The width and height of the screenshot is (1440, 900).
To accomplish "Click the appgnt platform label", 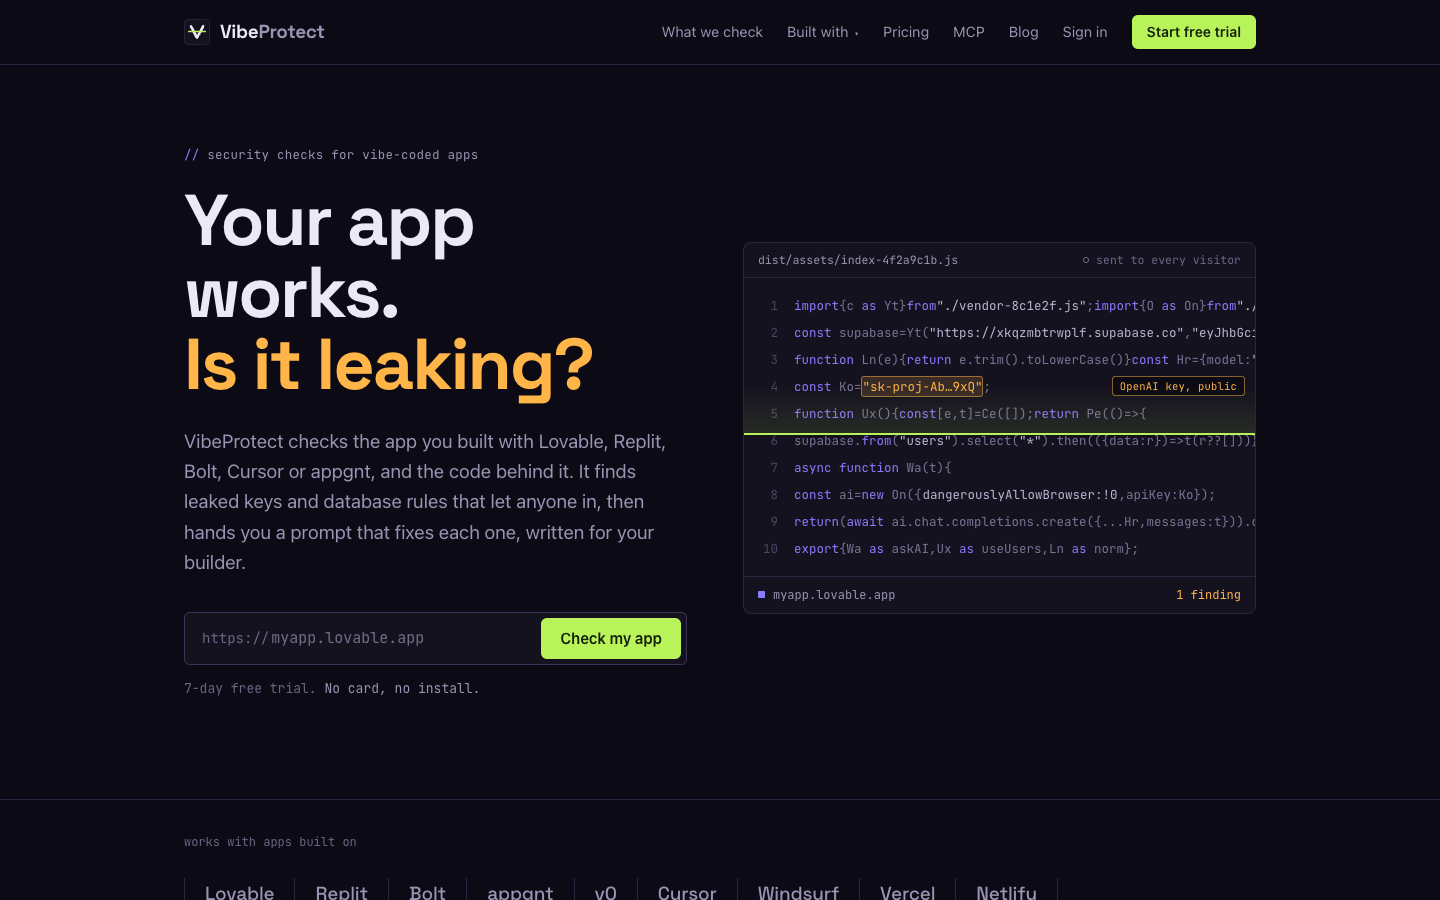I will coord(520,892).
